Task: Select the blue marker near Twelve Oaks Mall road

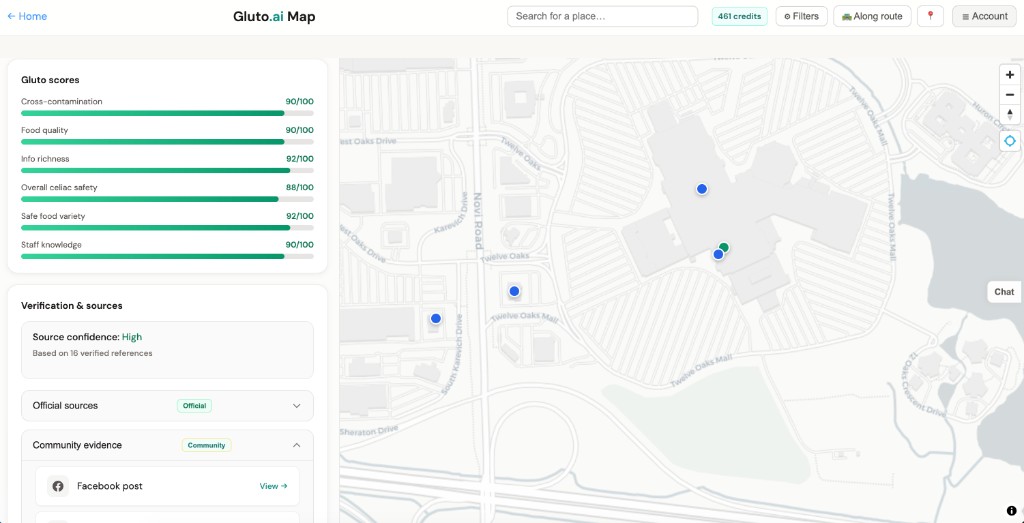Action: pyautogui.click(x=514, y=291)
